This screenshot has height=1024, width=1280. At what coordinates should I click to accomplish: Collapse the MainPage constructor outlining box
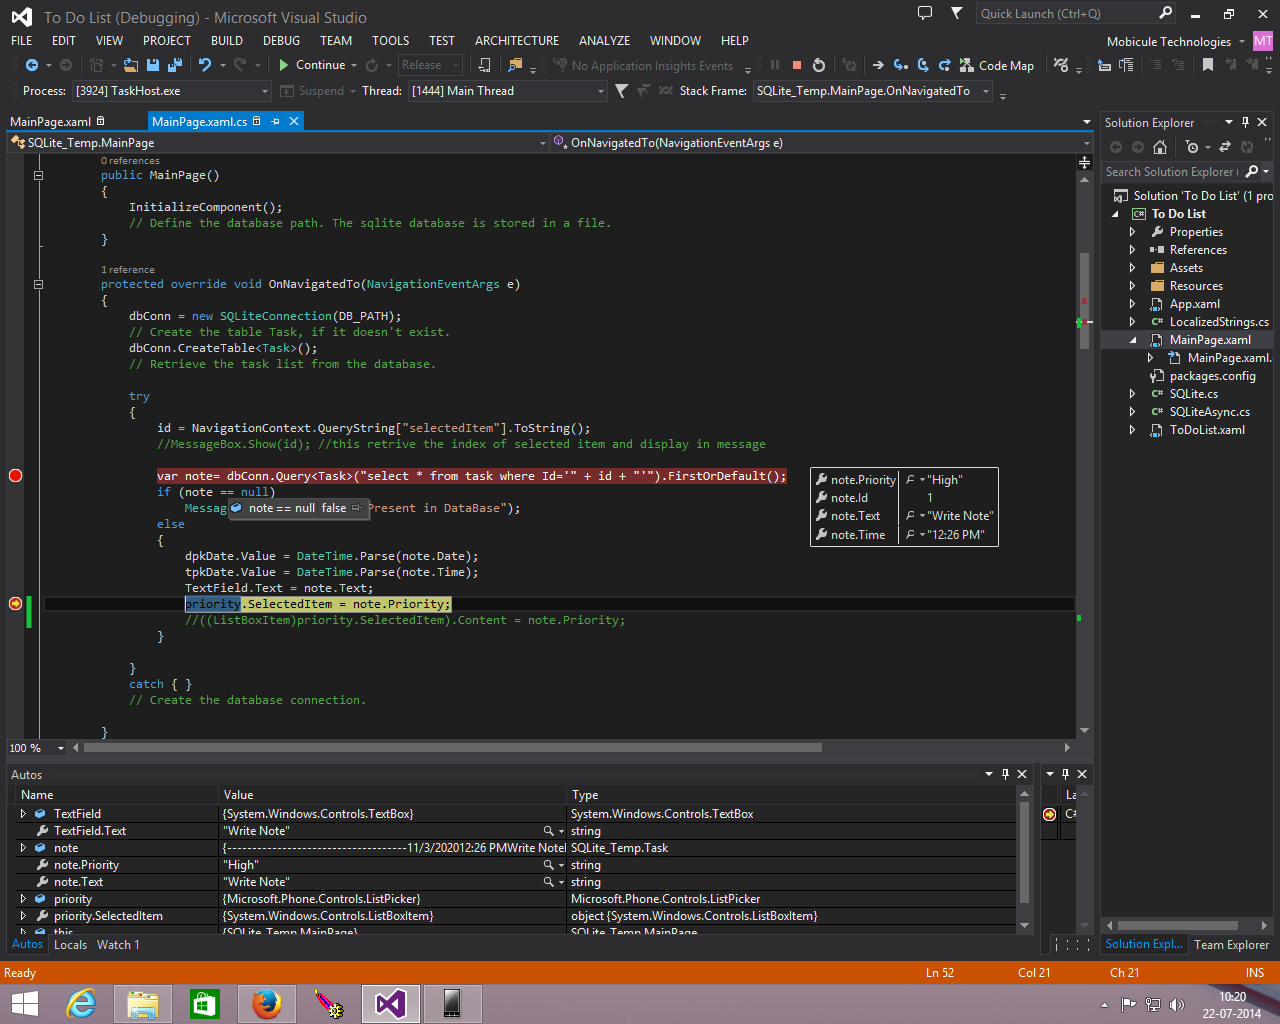click(38, 175)
